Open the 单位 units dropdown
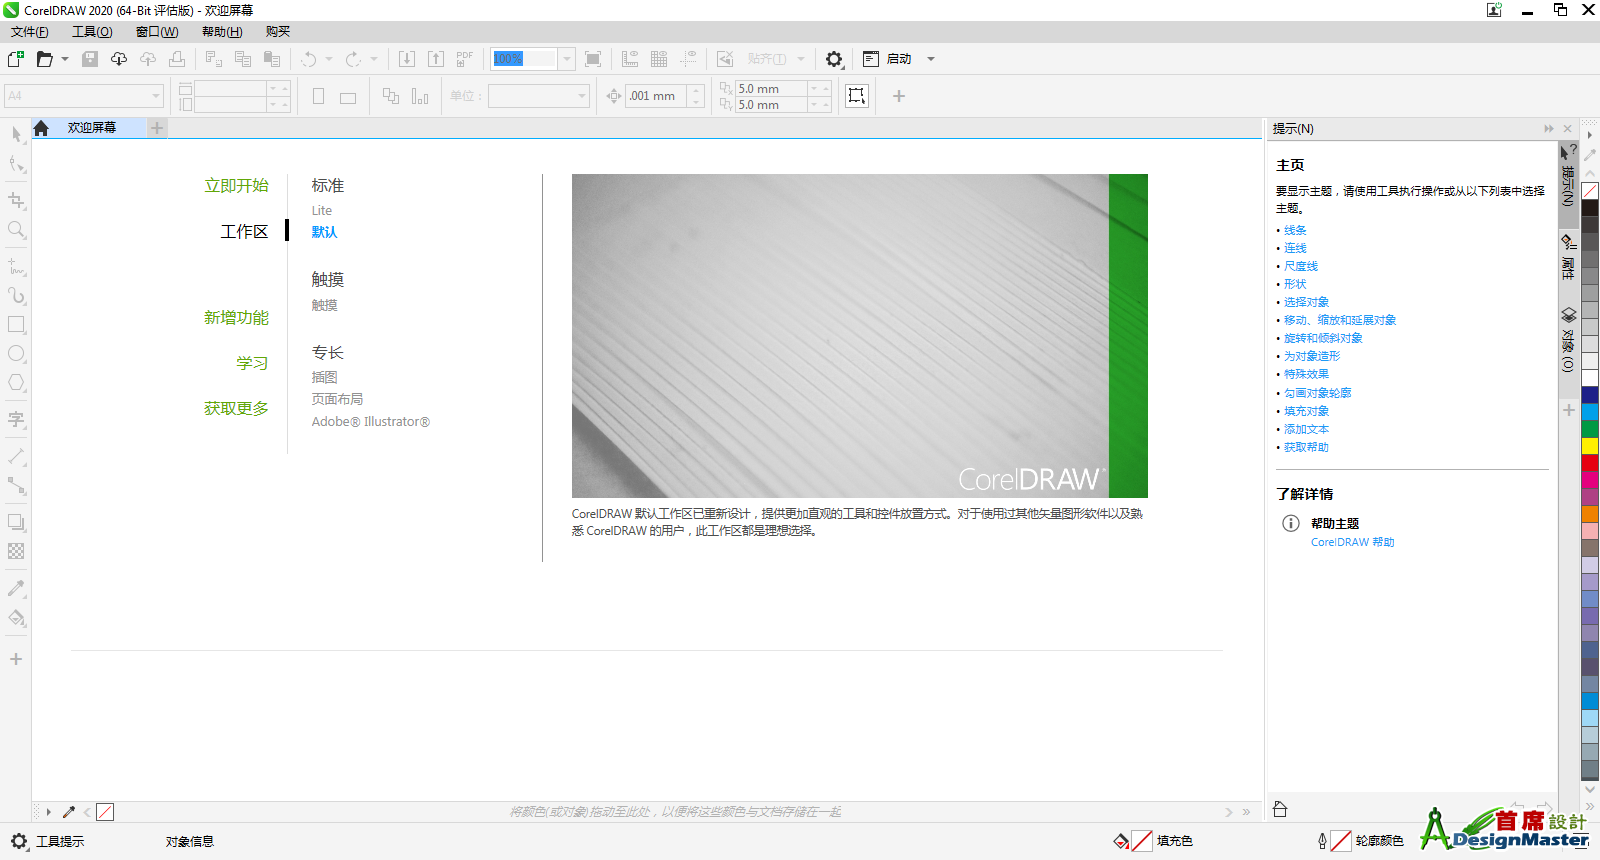This screenshot has height=860, width=1600. [582, 96]
